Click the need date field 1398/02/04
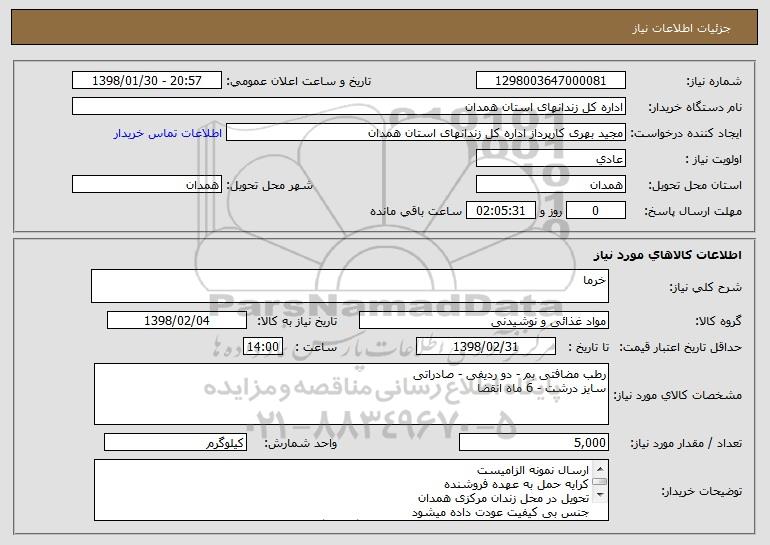Image resolution: width=770 pixels, height=545 pixels. click(177, 321)
